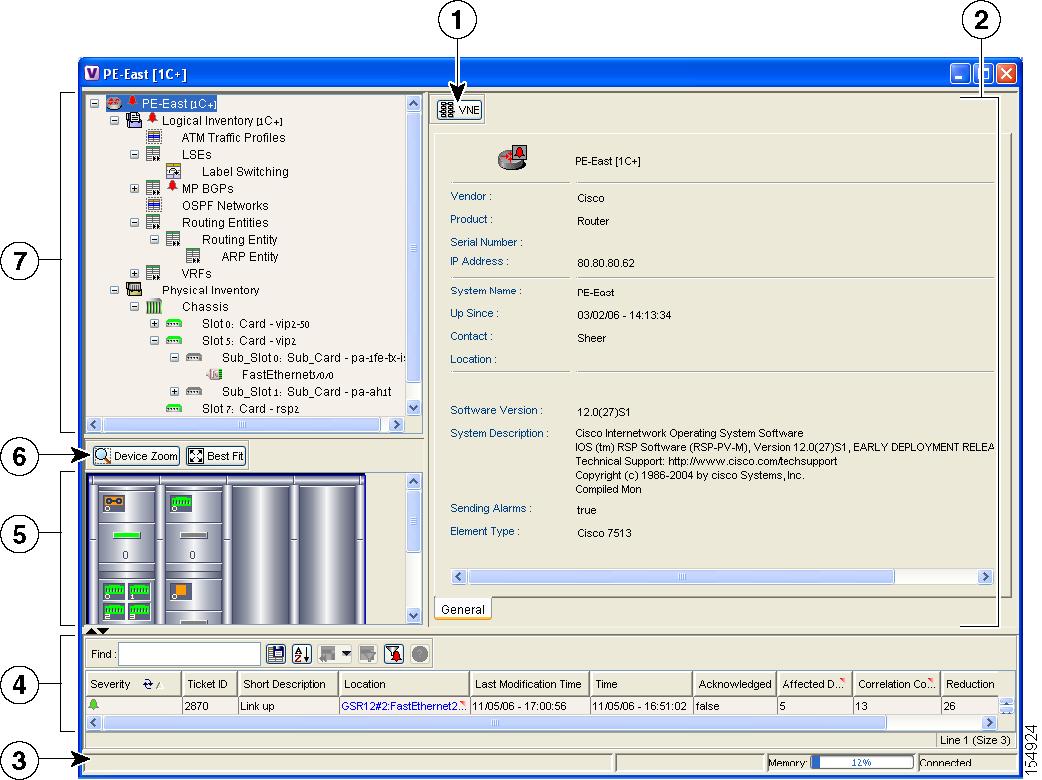Image resolution: width=1042 pixels, height=780 pixels.
Task: Click the Ticket ID column header
Action: 208,684
